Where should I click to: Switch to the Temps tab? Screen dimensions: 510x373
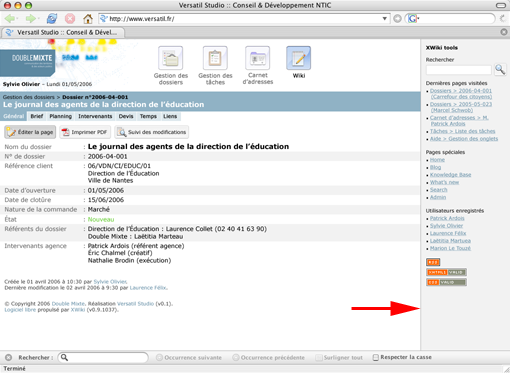[x=148, y=116]
